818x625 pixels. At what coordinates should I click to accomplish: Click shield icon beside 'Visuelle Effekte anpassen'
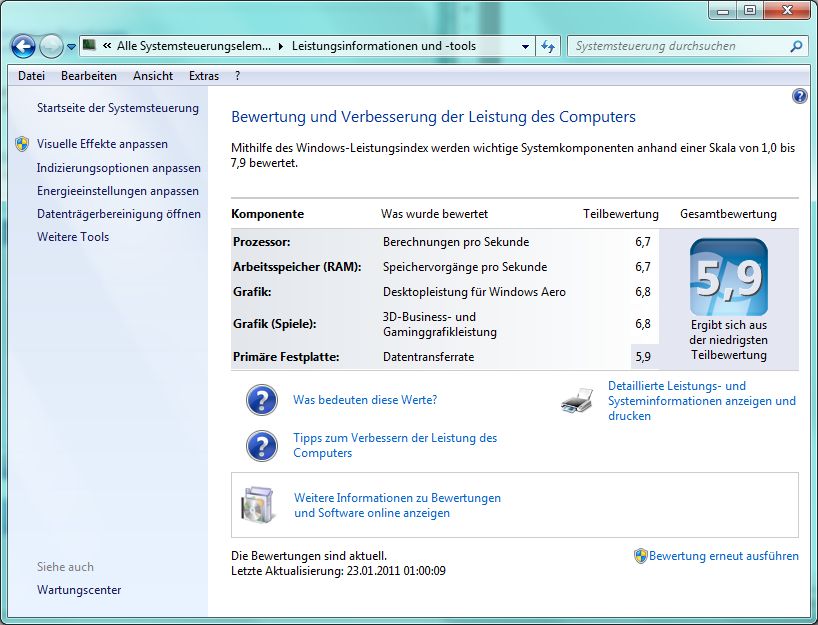22,144
